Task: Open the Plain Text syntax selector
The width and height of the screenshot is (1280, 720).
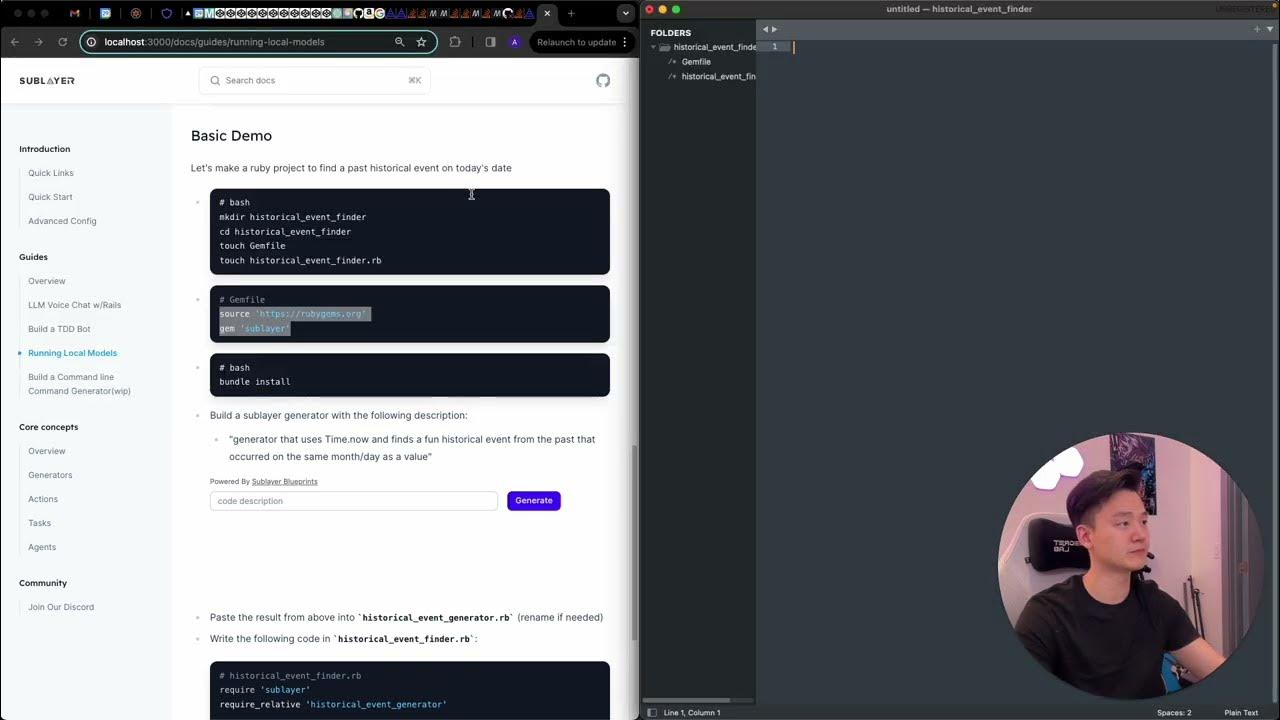Action: [x=1241, y=713]
